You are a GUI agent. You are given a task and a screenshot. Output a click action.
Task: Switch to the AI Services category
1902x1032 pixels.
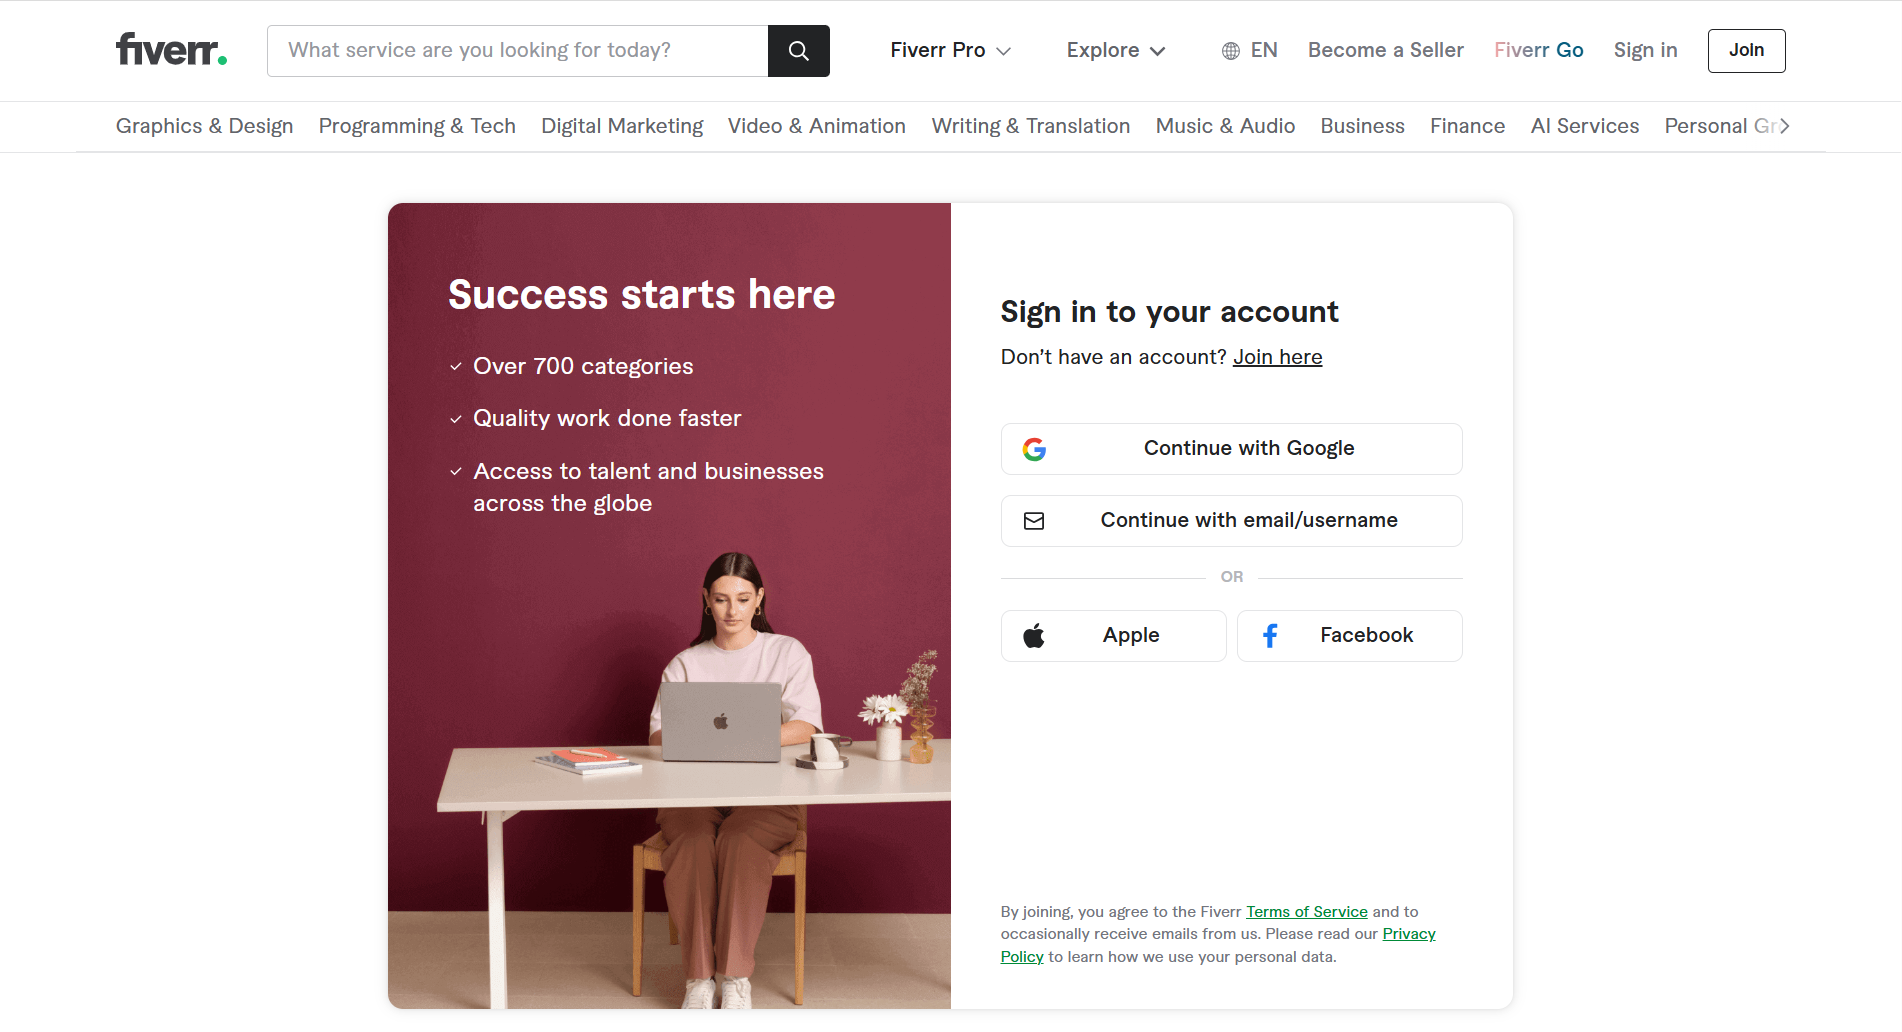(1584, 126)
